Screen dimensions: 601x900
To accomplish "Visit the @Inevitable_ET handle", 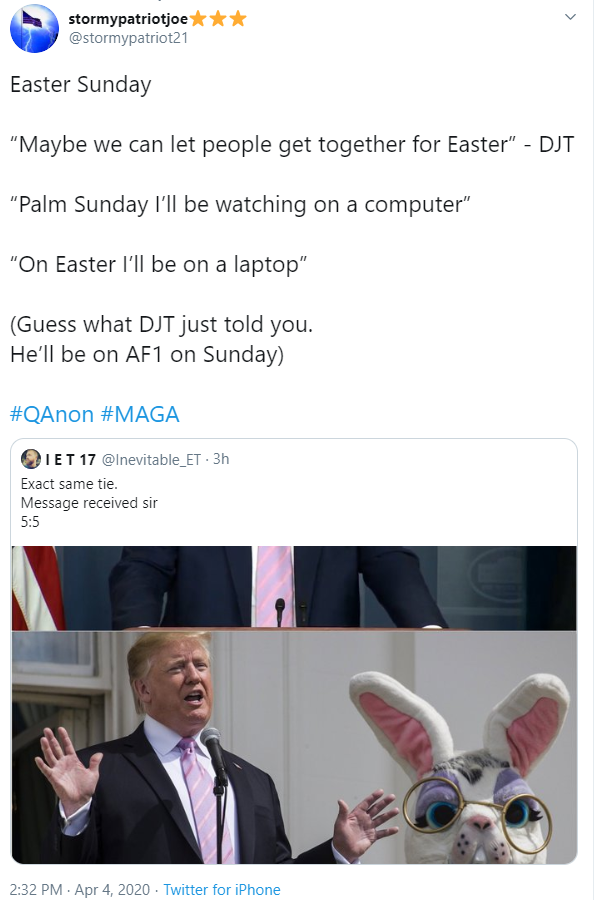I will pos(152,459).
